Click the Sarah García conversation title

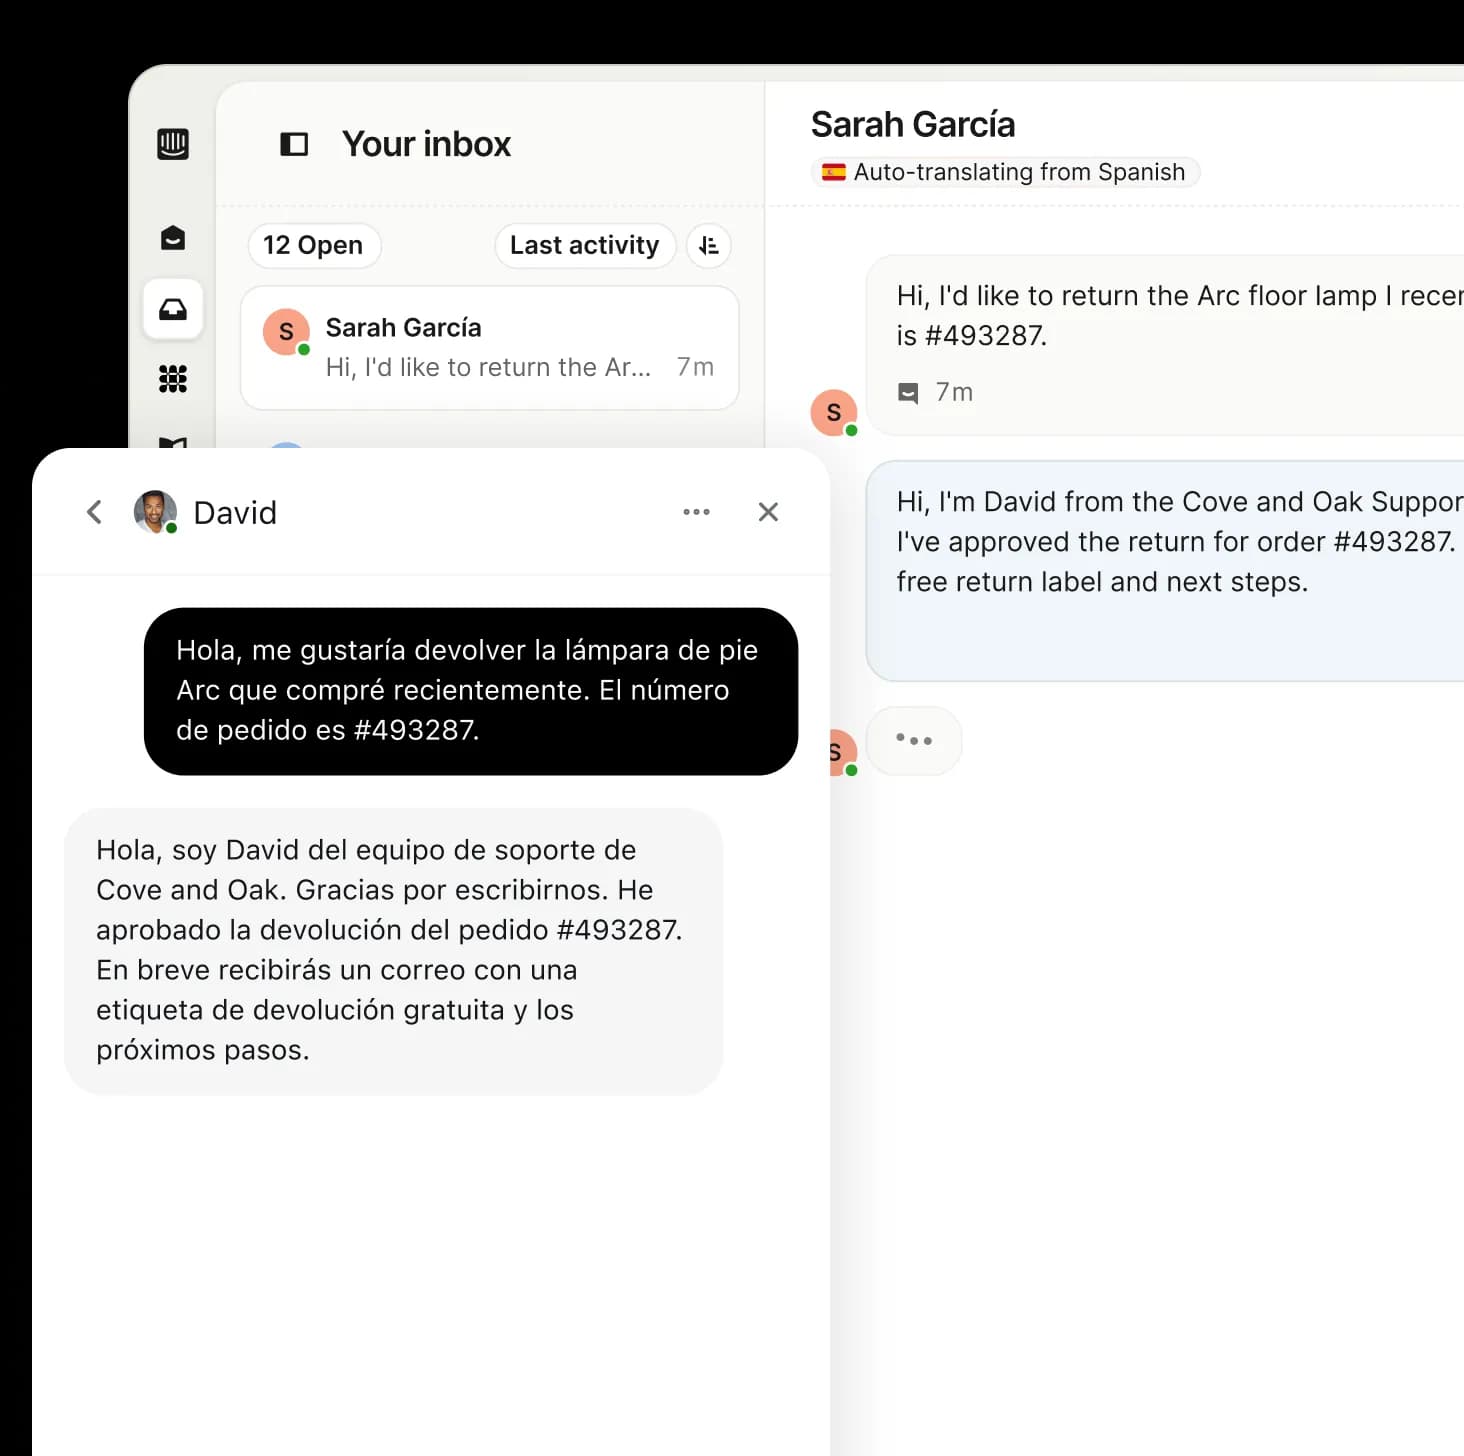913,125
